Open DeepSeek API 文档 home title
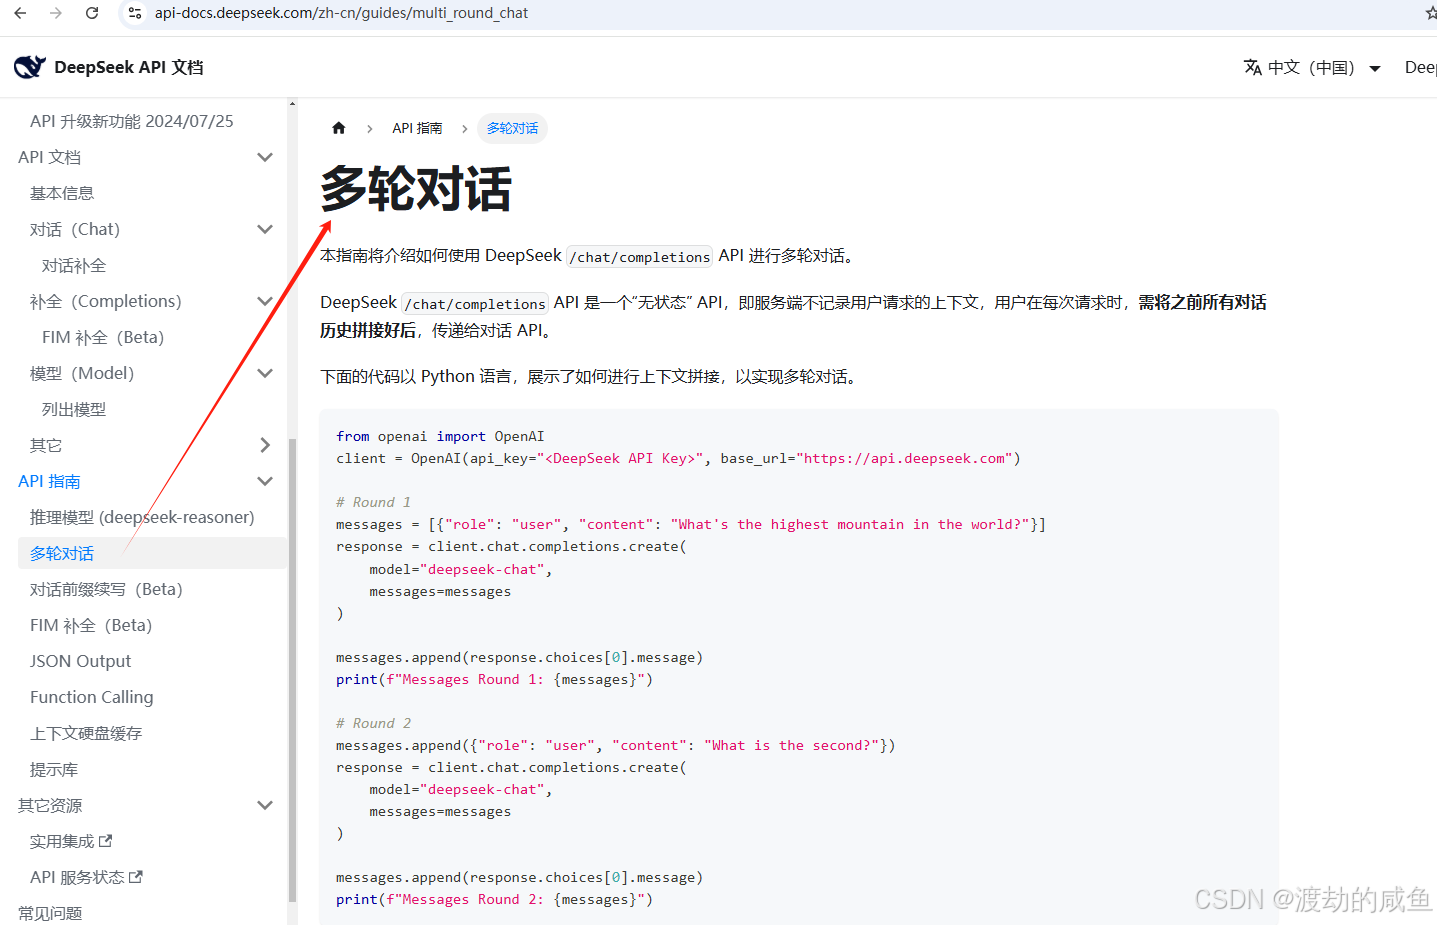1437x925 pixels. click(129, 67)
